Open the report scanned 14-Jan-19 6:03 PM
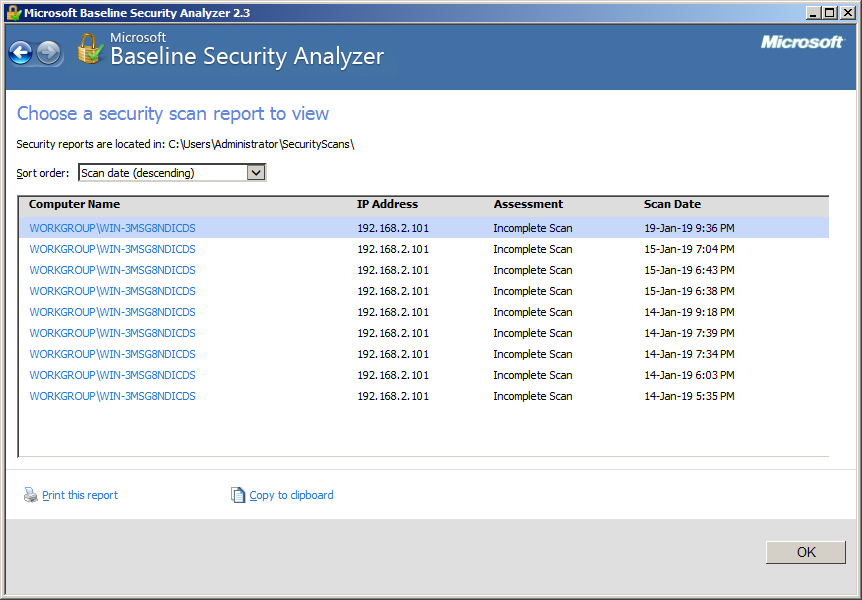This screenshot has width=862, height=600. click(x=112, y=375)
